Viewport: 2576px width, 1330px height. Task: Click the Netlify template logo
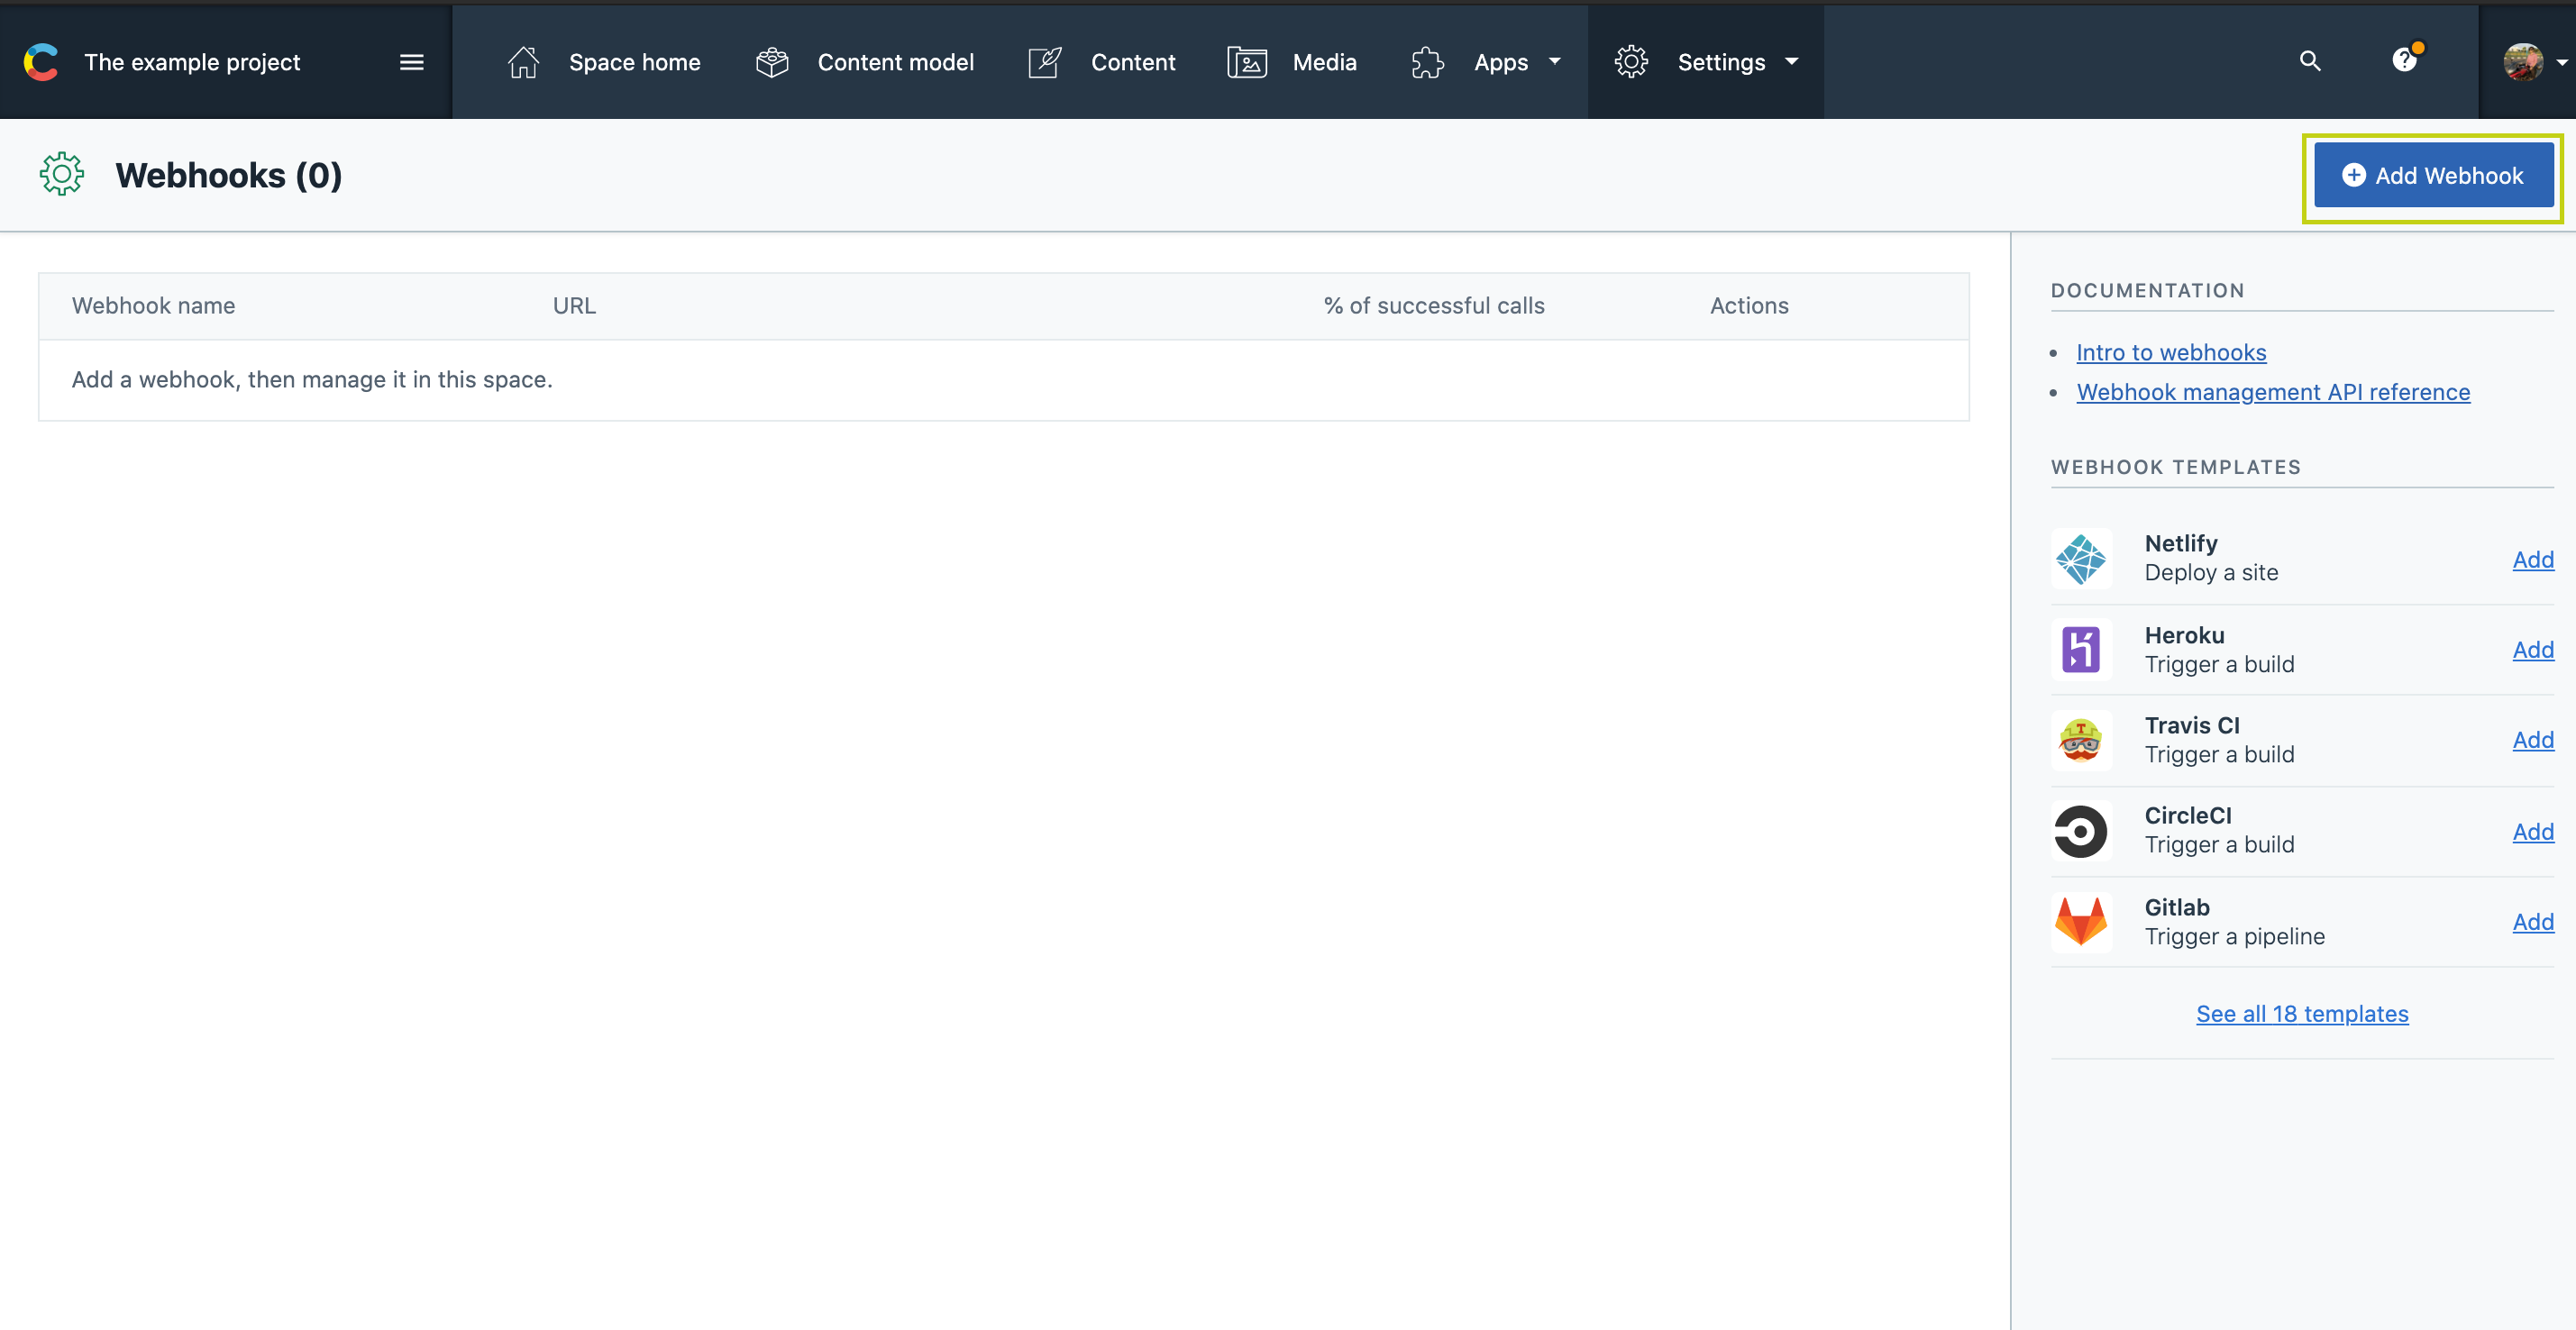2081,558
